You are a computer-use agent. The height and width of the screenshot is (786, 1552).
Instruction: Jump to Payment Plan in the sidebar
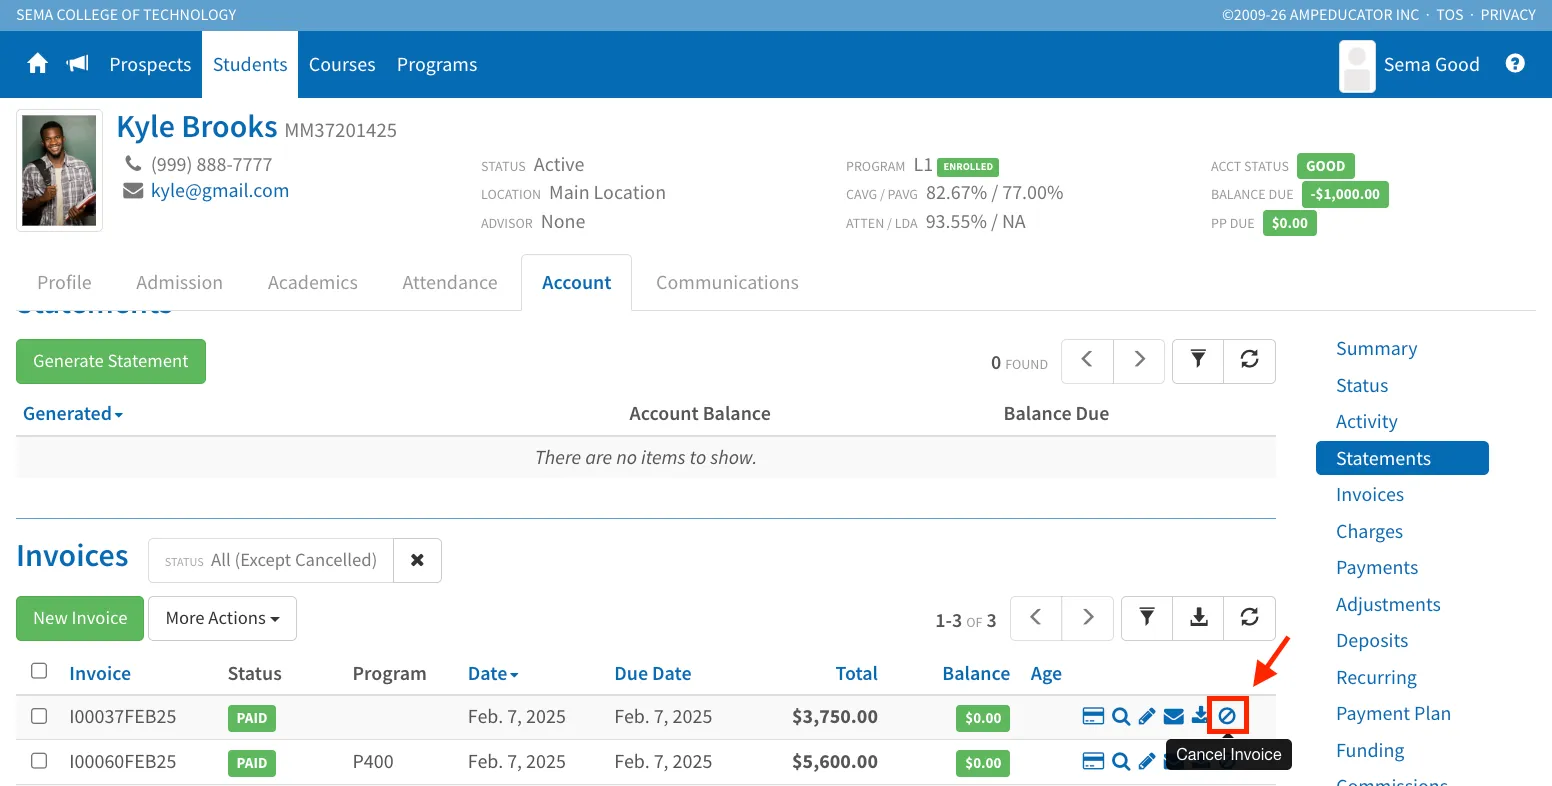point(1393,713)
